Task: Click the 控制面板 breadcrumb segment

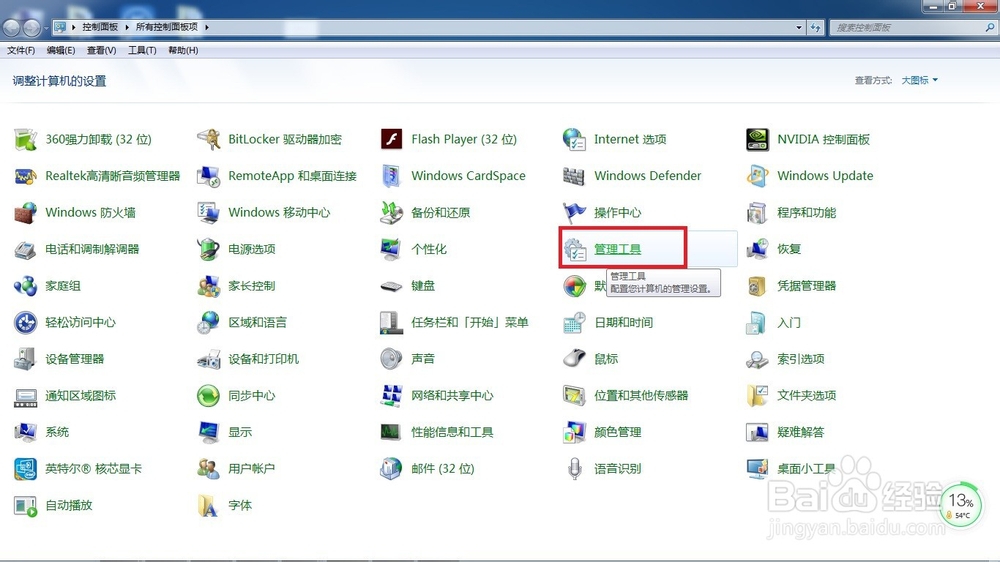Action: [100, 27]
